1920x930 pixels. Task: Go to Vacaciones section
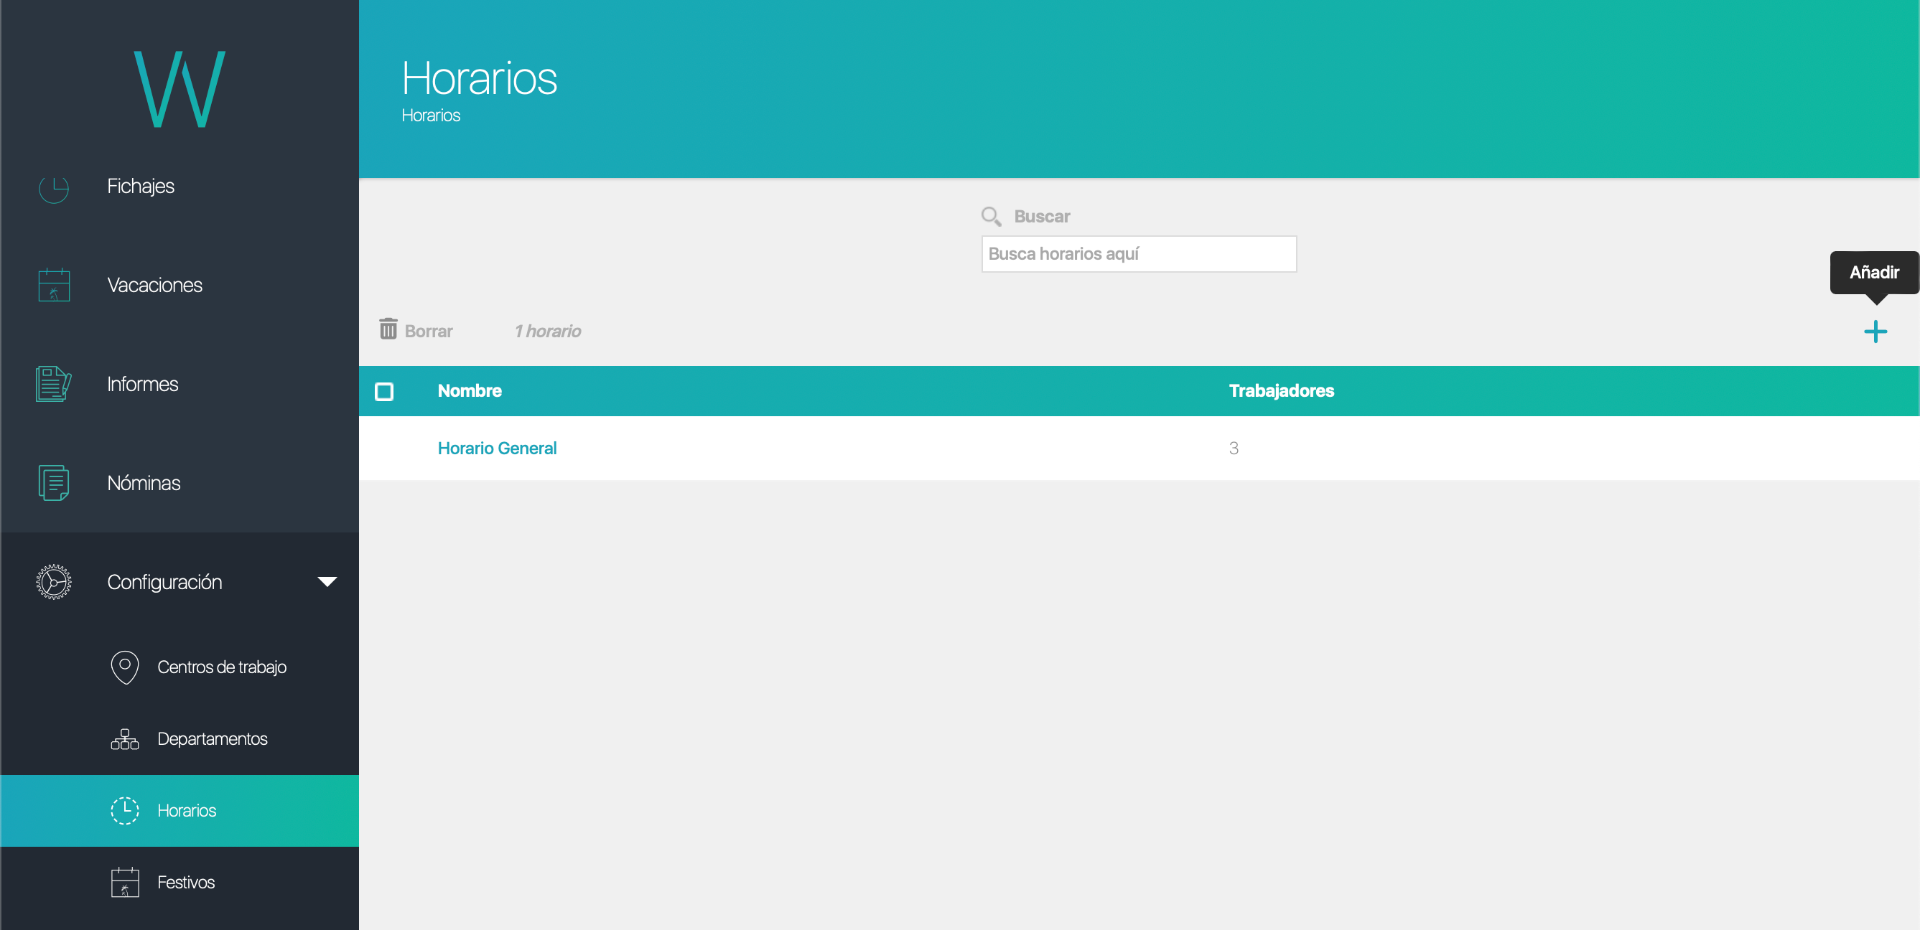click(x=155, y=285)
